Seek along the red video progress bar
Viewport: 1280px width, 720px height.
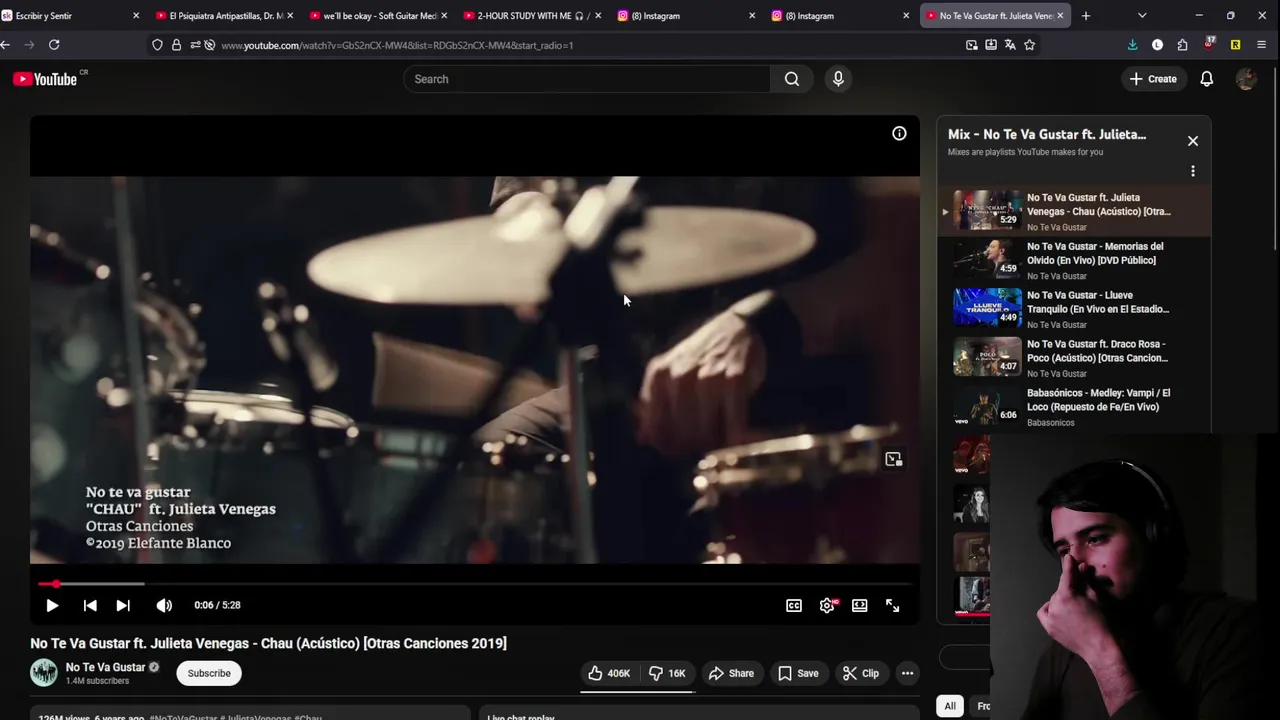(x=475, y=583)
